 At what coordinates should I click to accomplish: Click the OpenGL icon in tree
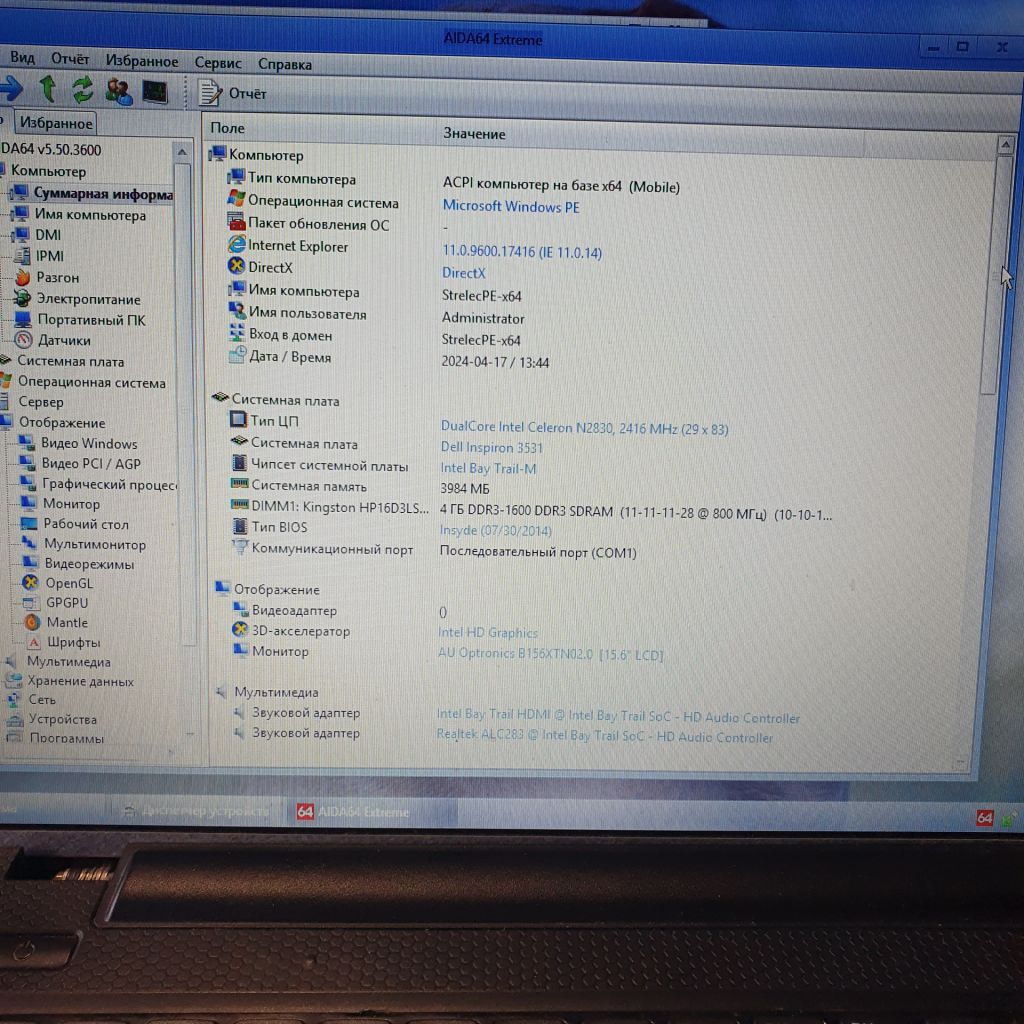(x=31, y=582)
